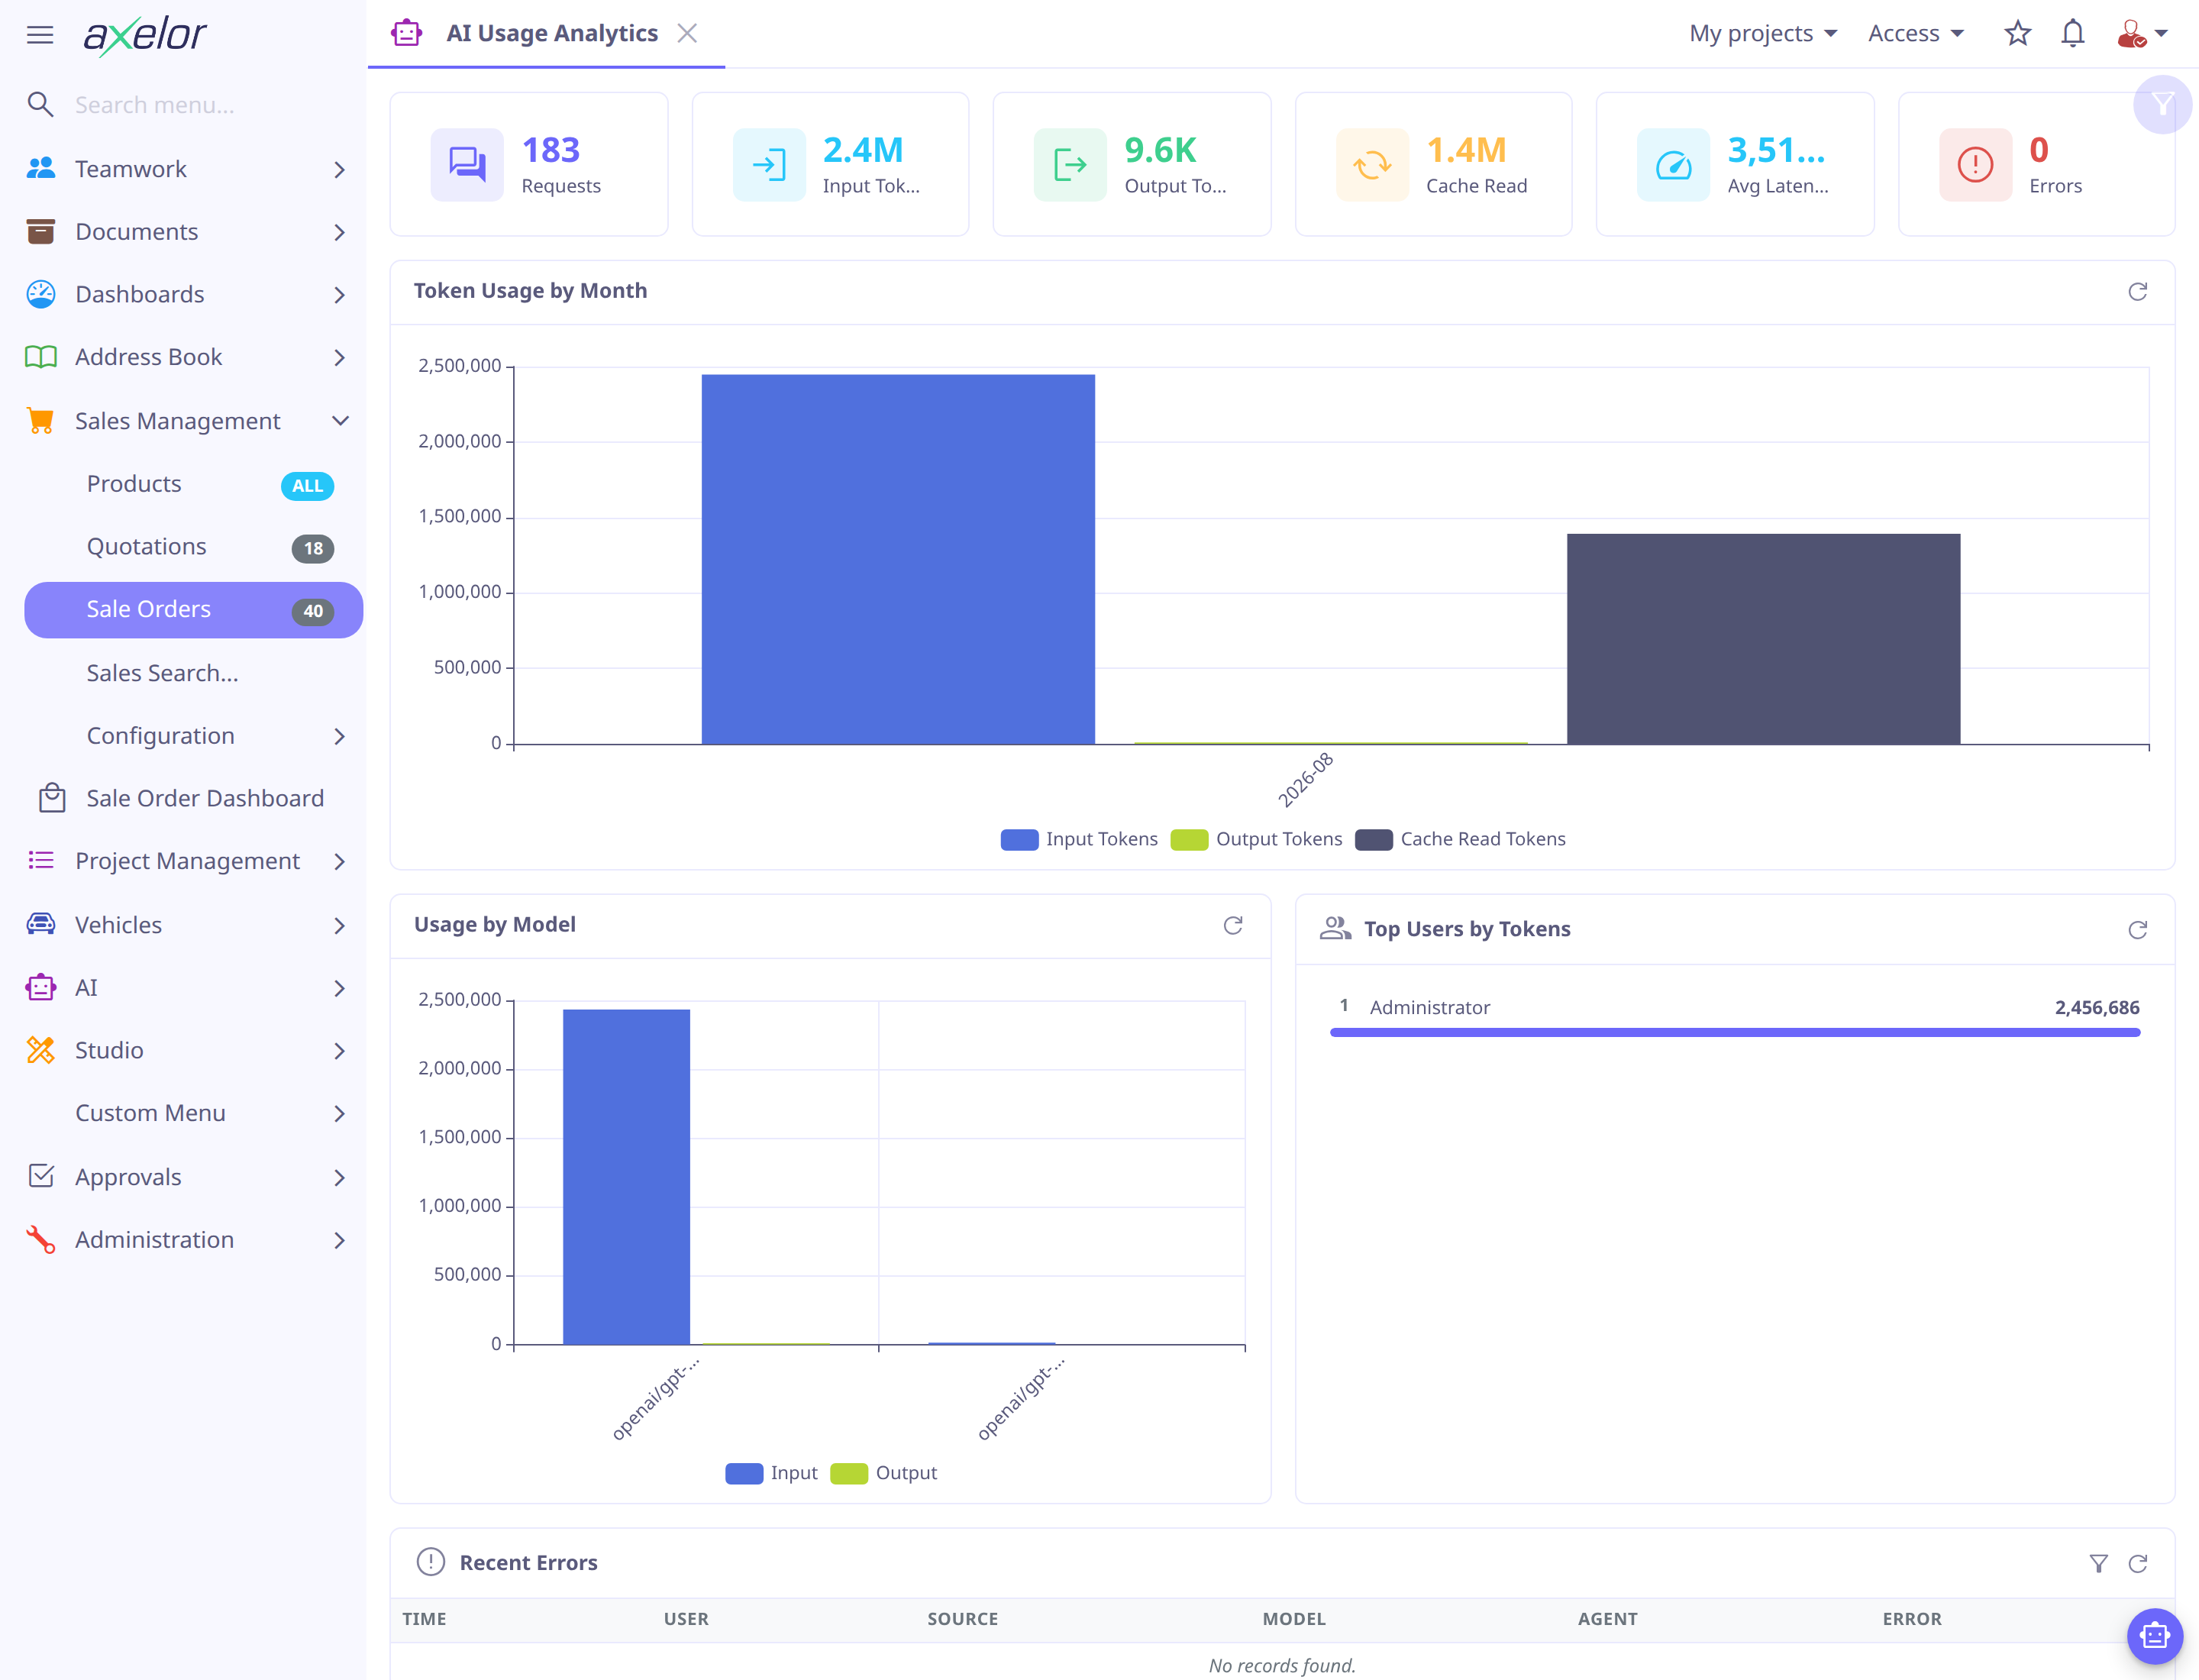Open Sales Search menu entry
Viewport: 2199px width, 1680px height.
pyautogui.click(x=193, y=673)
